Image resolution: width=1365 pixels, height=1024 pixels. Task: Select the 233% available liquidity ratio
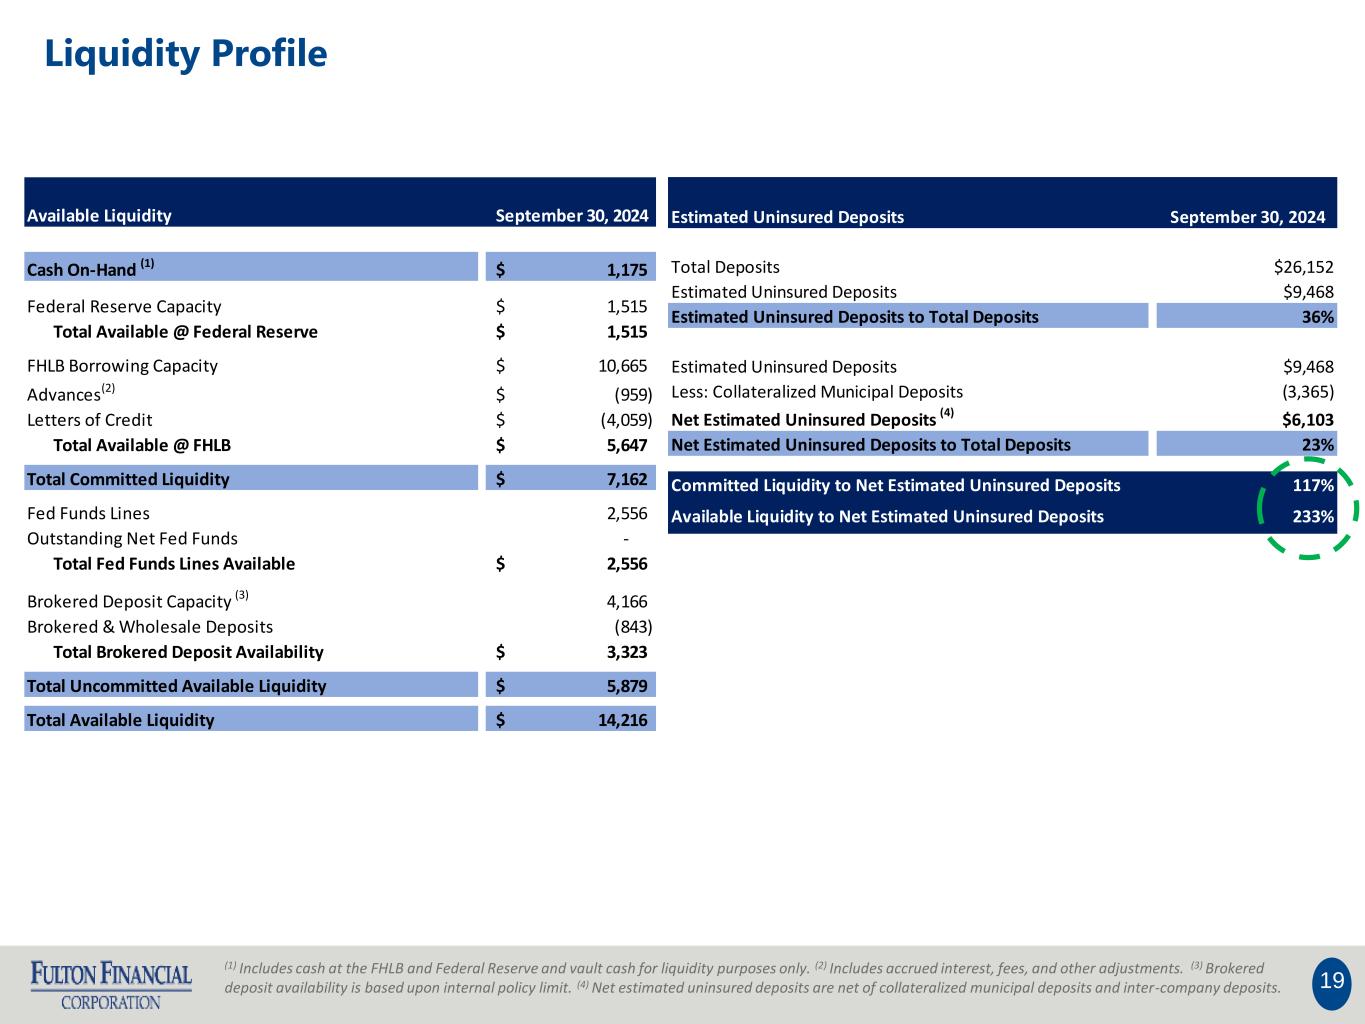coord(1312,517)
